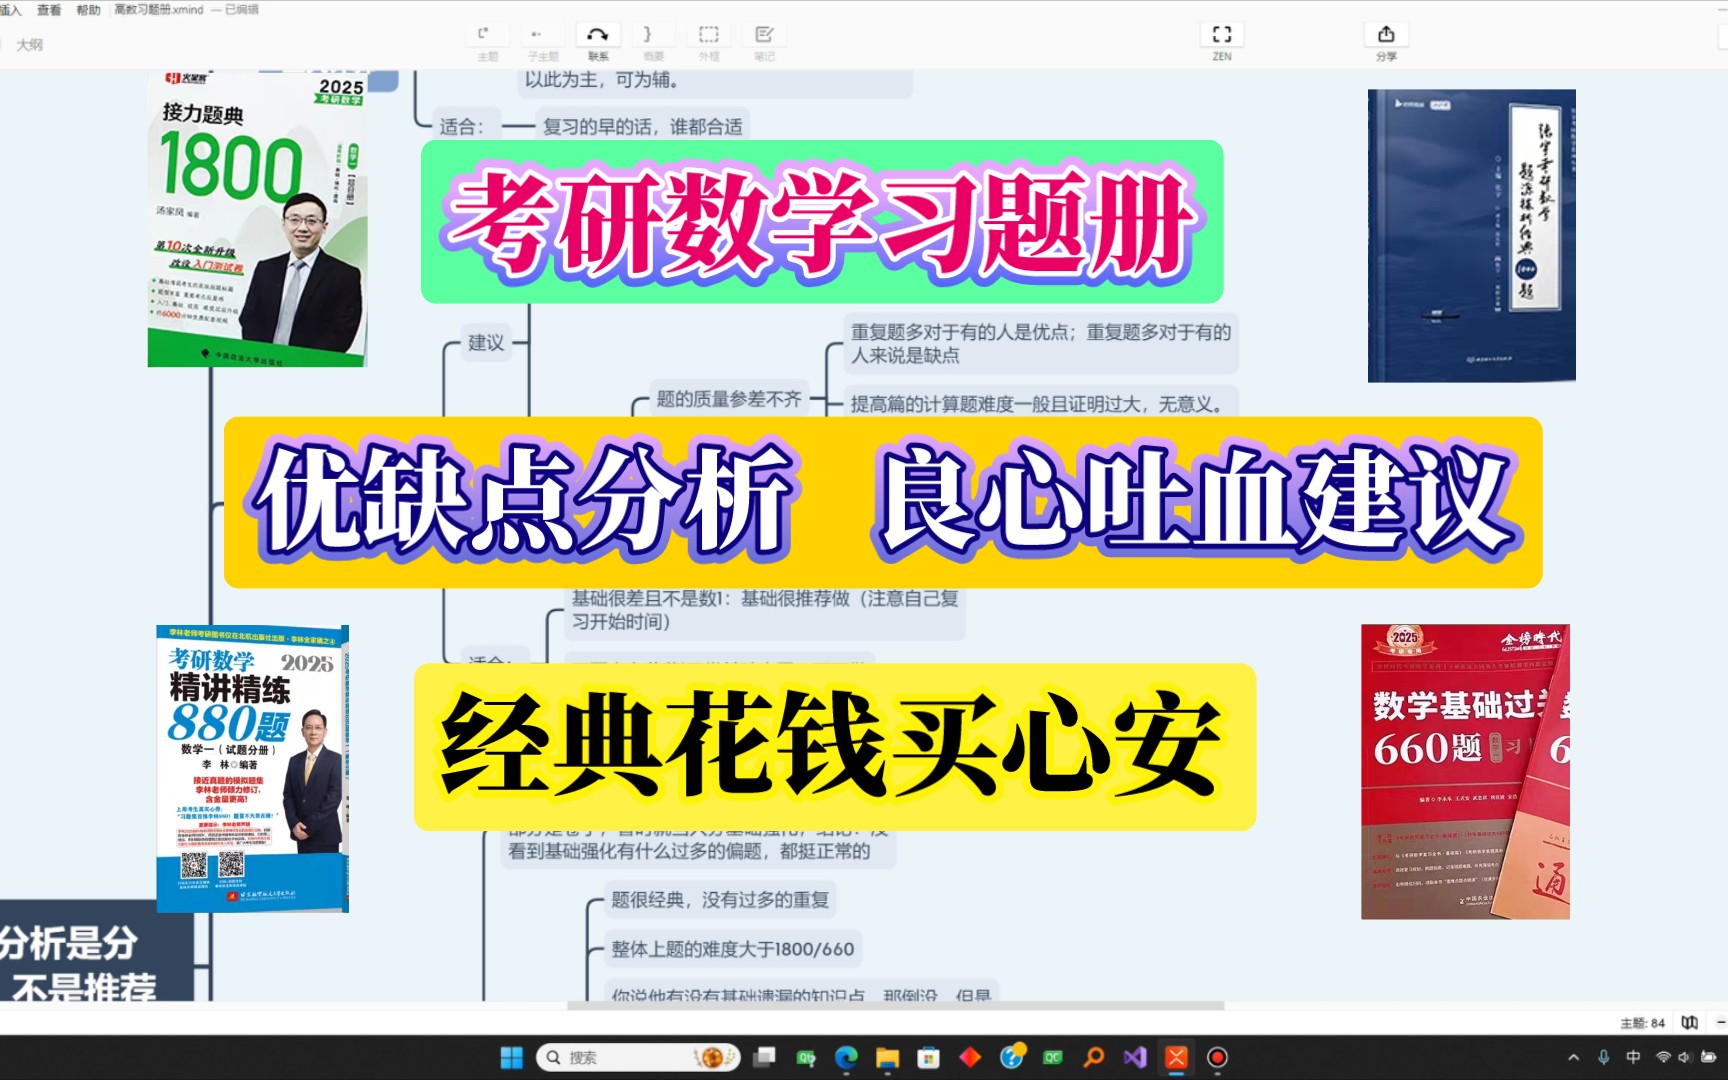Click the horizontal scrollbar at canvas bottom
Screen dimensions: 1728x1080
[895, 1006]
